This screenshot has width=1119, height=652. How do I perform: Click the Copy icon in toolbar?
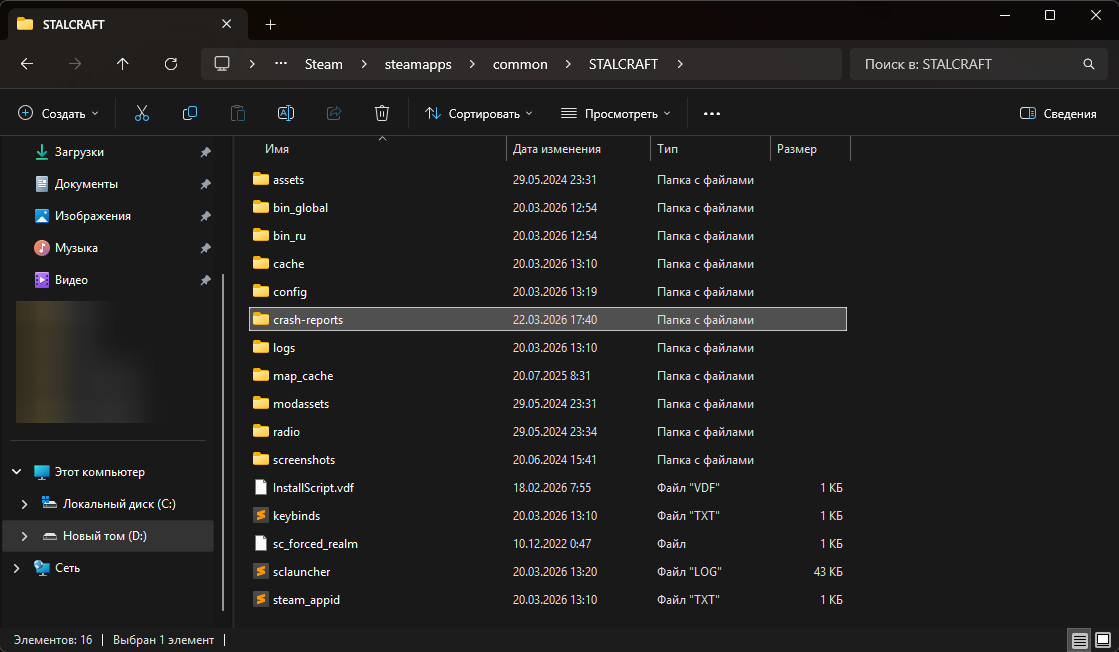(189, 114)
